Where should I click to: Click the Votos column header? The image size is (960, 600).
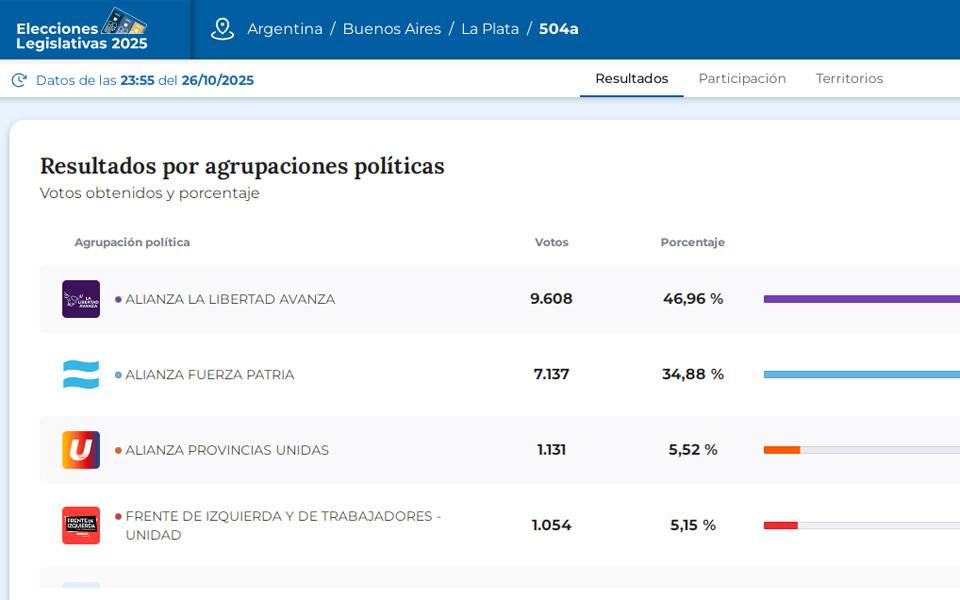pyautogui.click(x=551, y=242)
